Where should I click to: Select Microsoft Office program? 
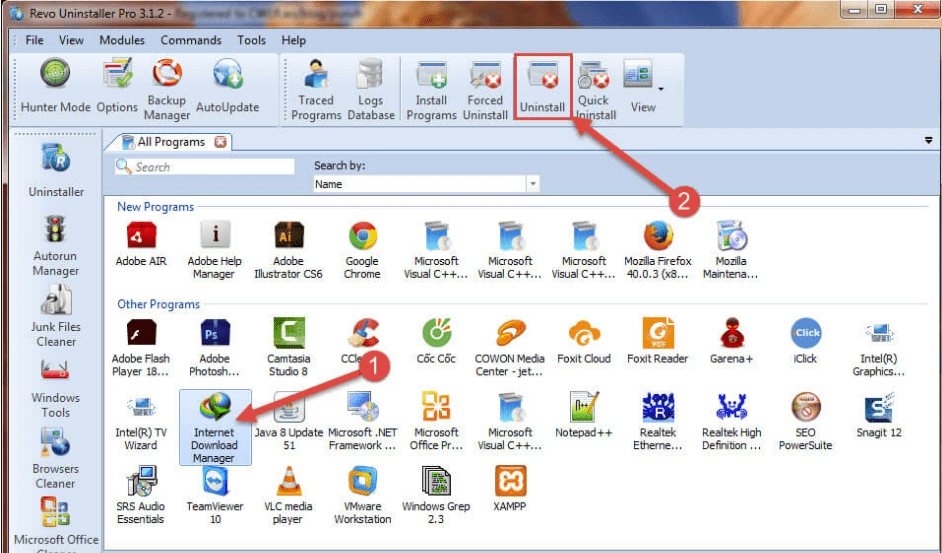pos(436,421)
